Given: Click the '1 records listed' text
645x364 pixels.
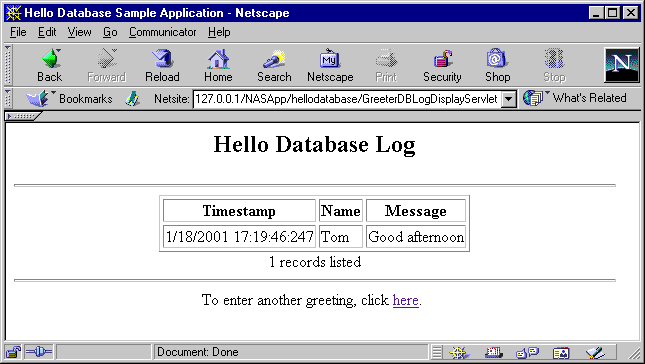Looking at the screenshot, I should [x=315, y=262].
